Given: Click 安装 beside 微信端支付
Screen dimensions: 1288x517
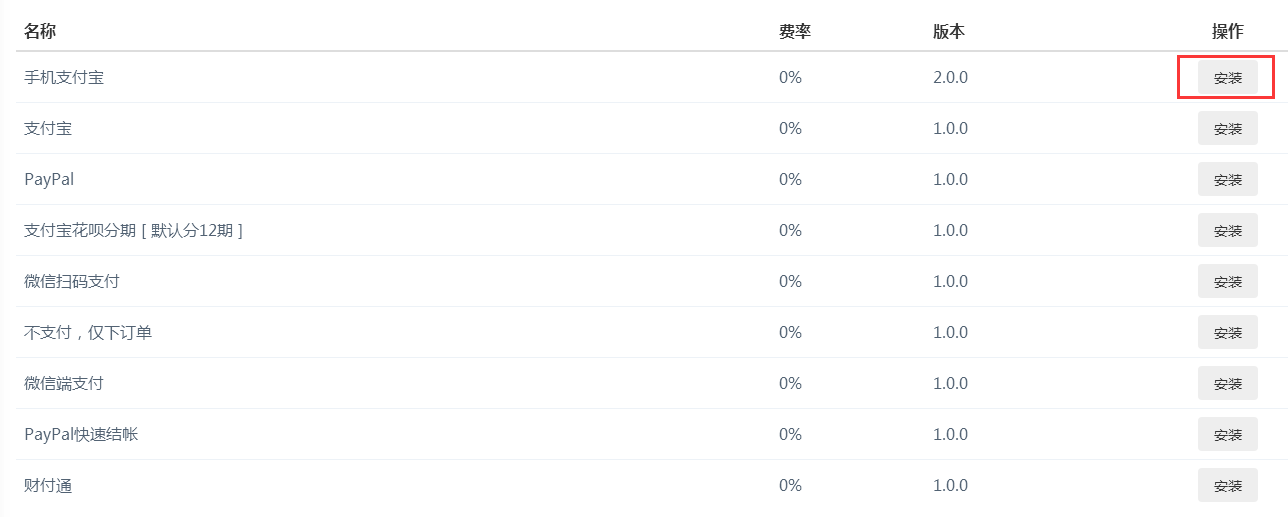Looking at the screenshot, I should (x=1227, y=384).
